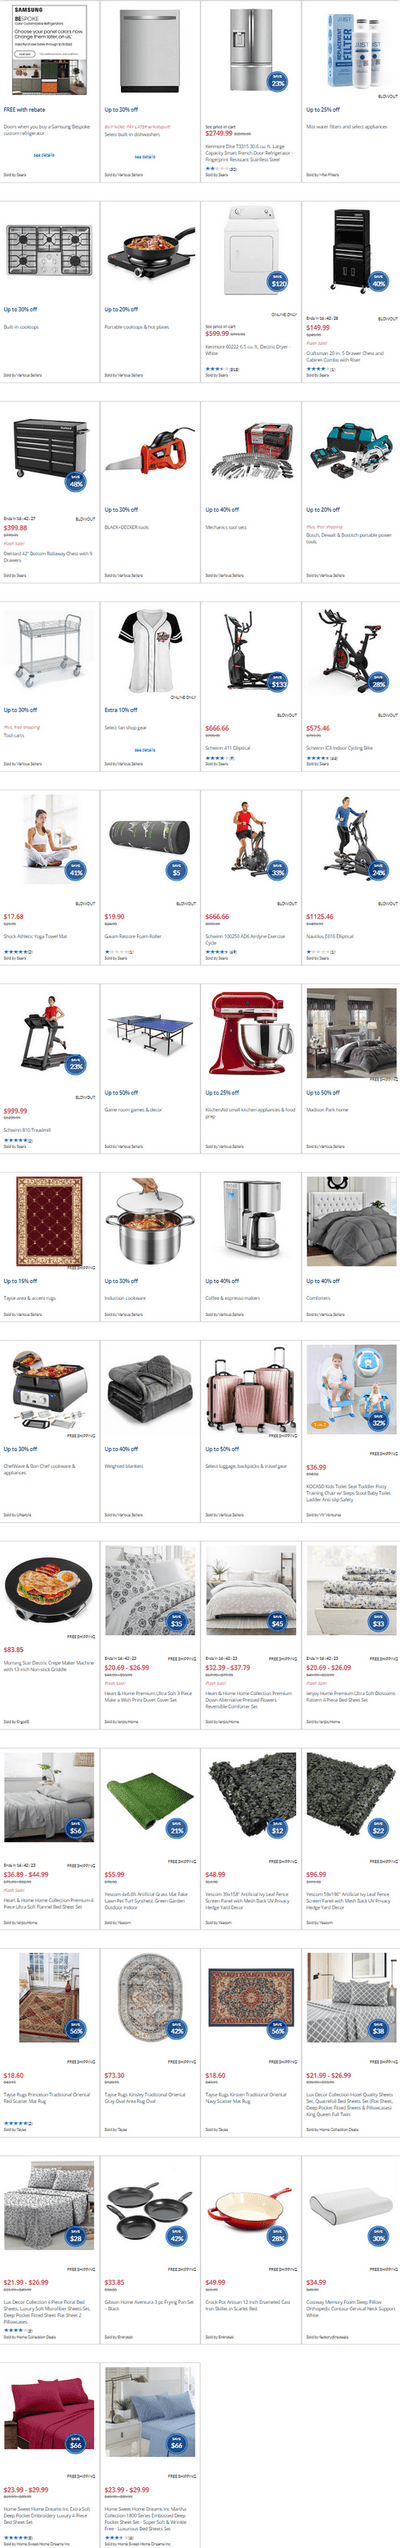Select the table tennis game room image

click(x=150, y=1029)
